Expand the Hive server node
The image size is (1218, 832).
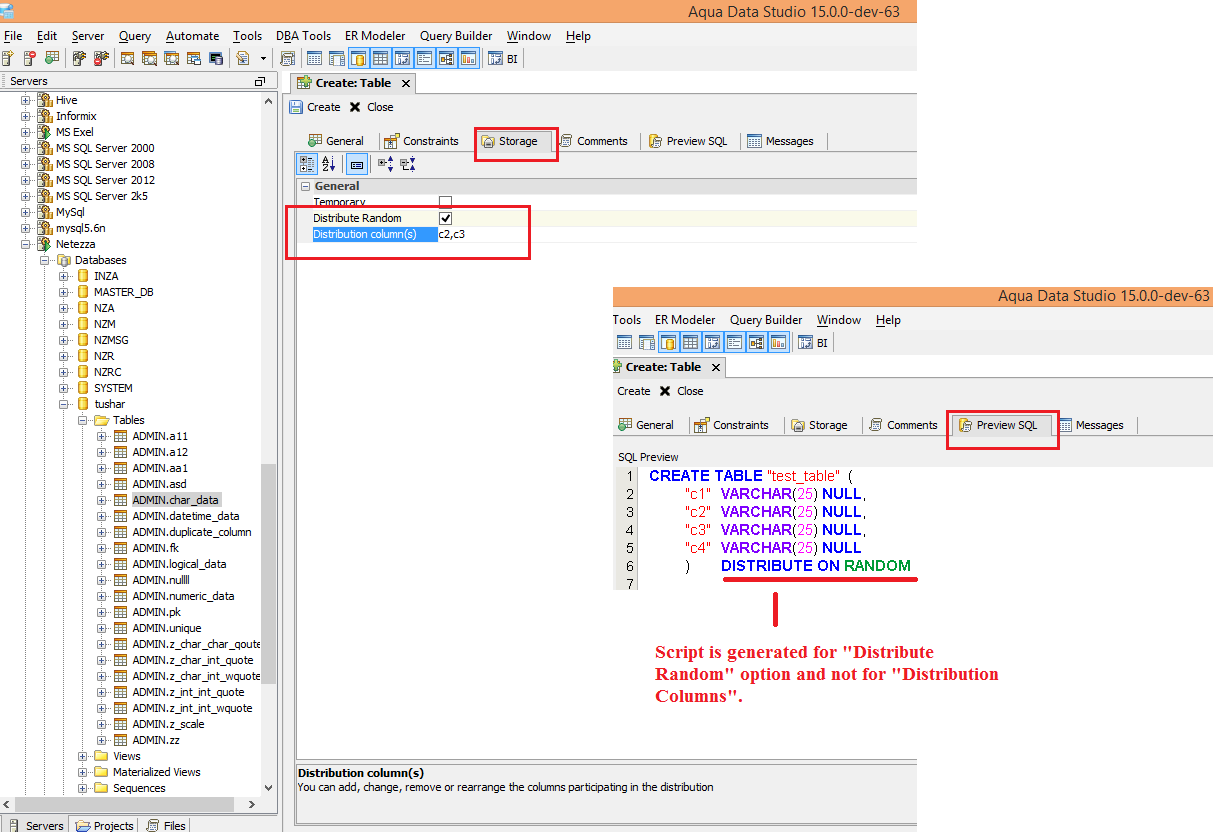click(x=26, y=100)
